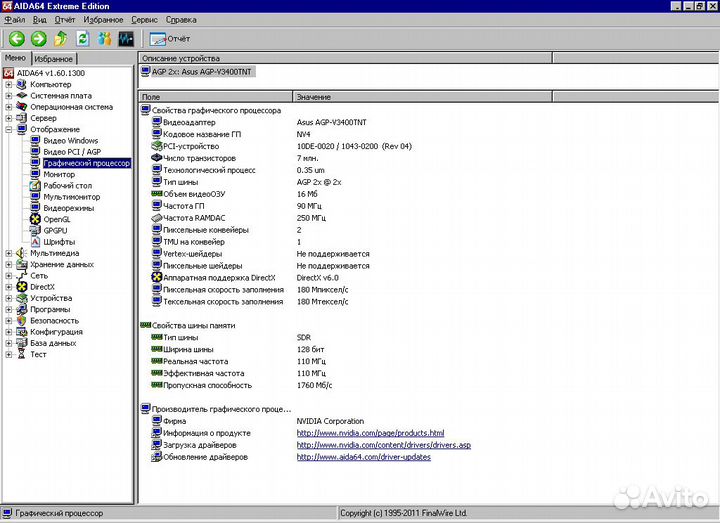Click the green Back arrow toolbar button

point(17,39)
